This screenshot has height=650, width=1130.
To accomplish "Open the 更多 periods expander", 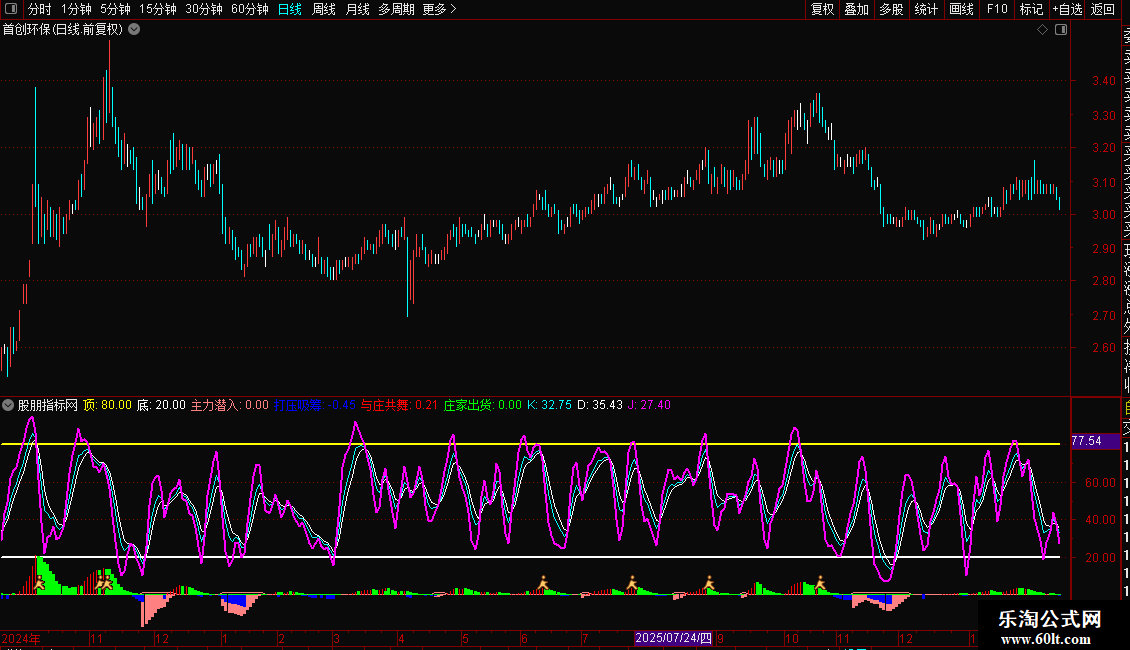I will coord(439,9).
